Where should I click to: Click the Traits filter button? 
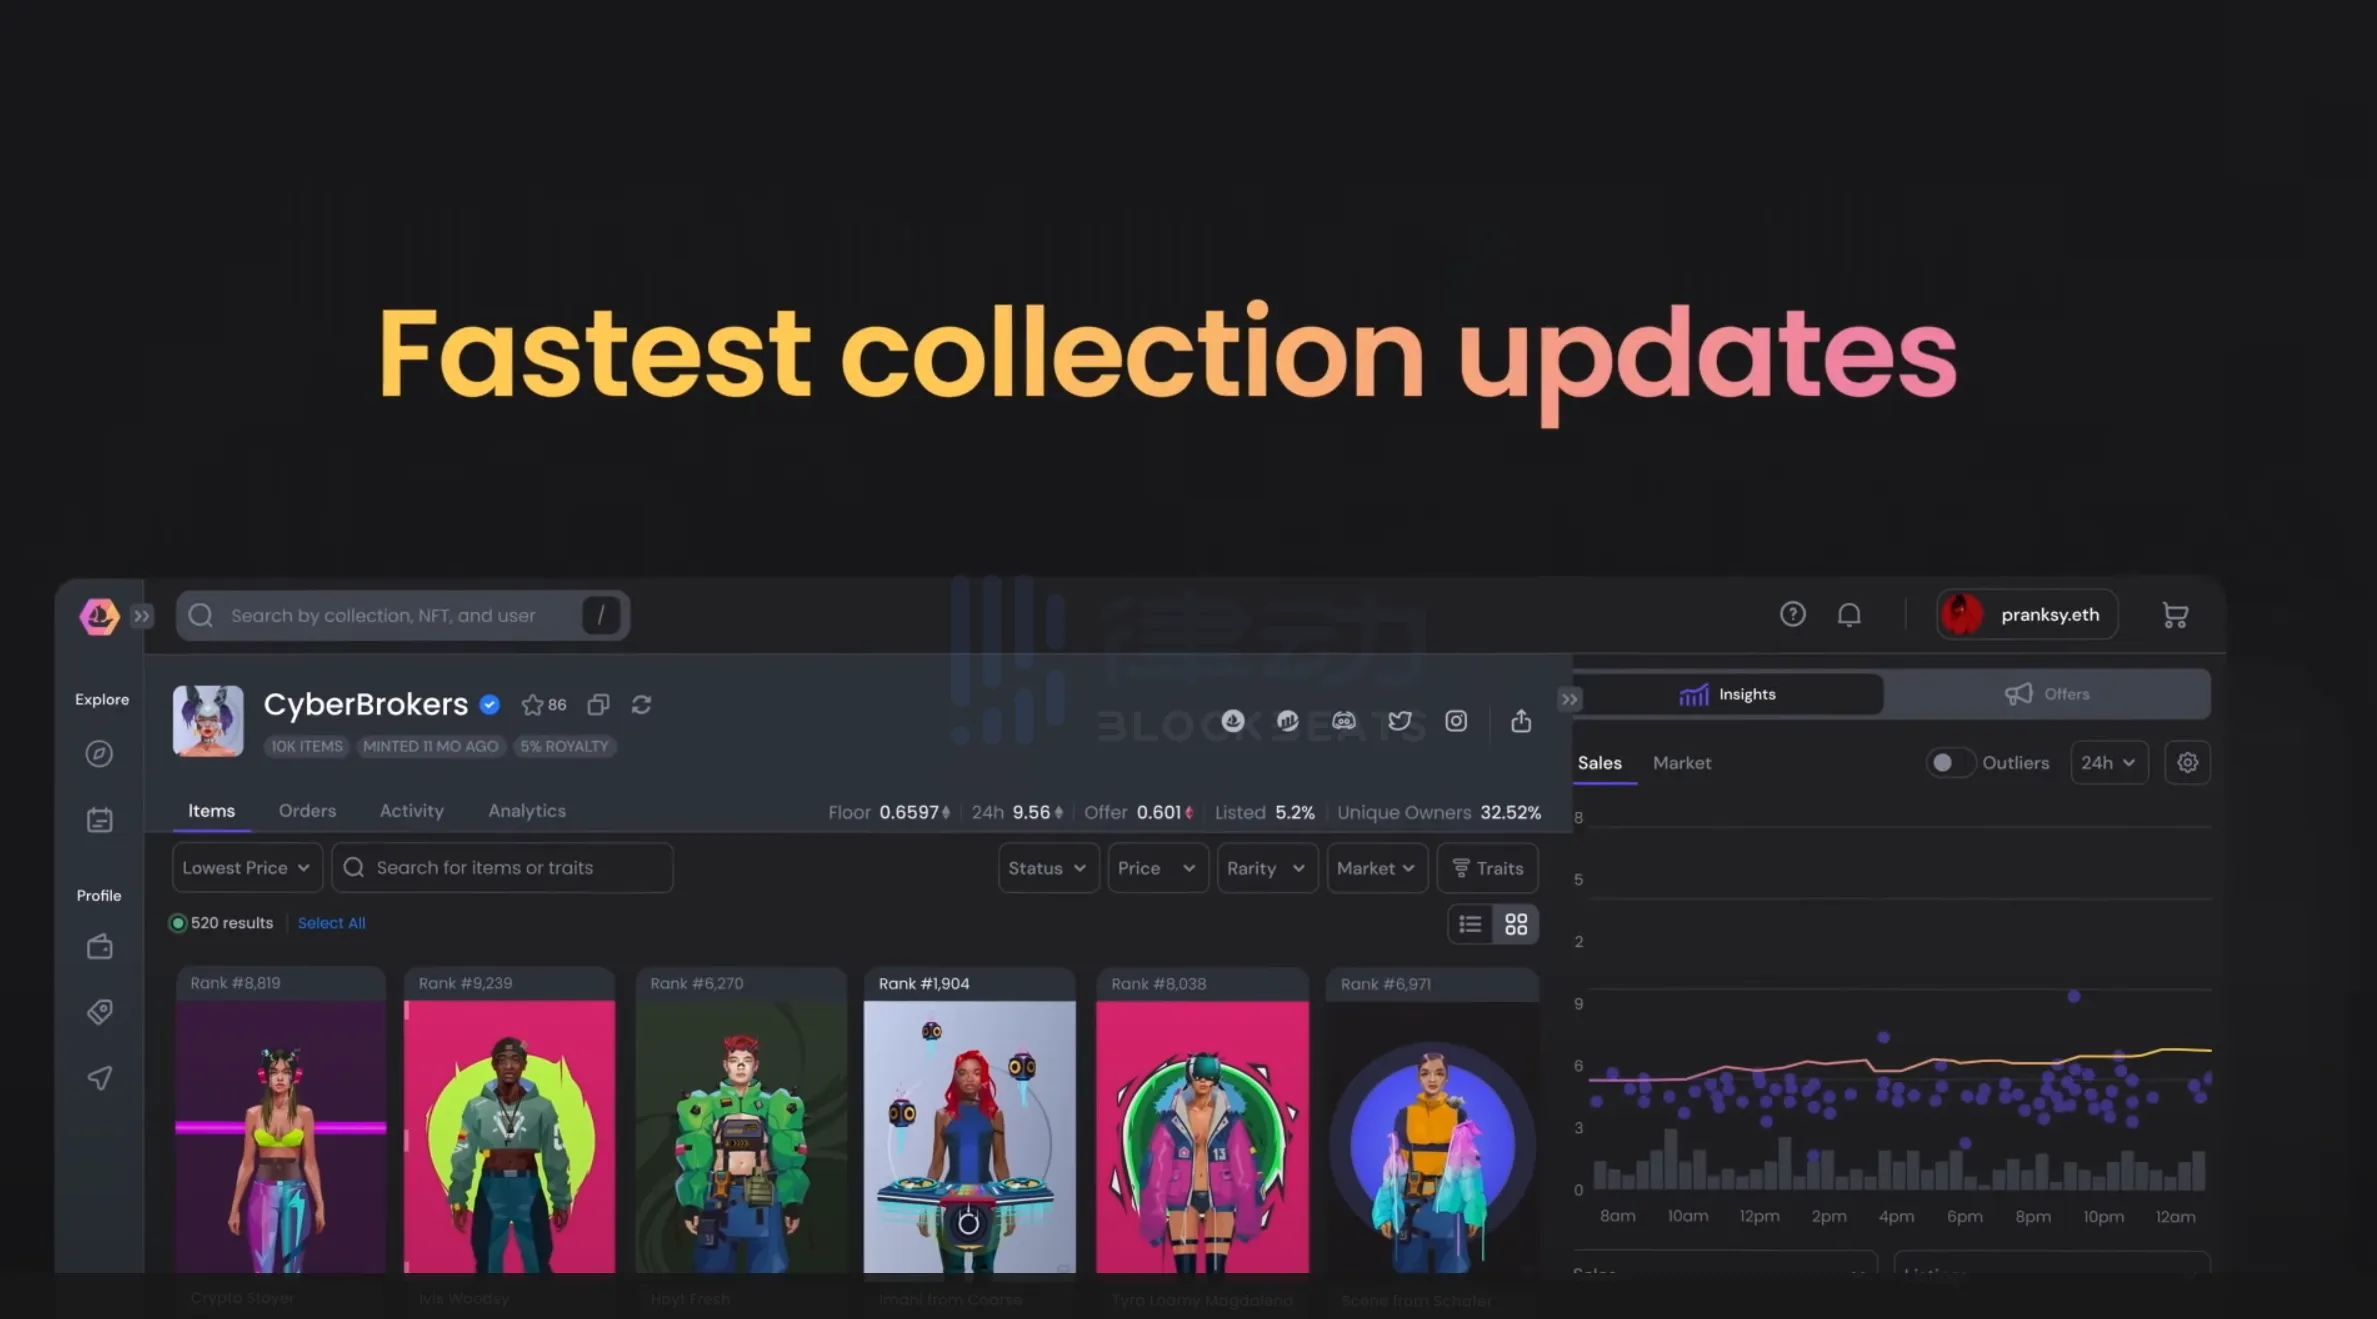tap(1487, 866)
